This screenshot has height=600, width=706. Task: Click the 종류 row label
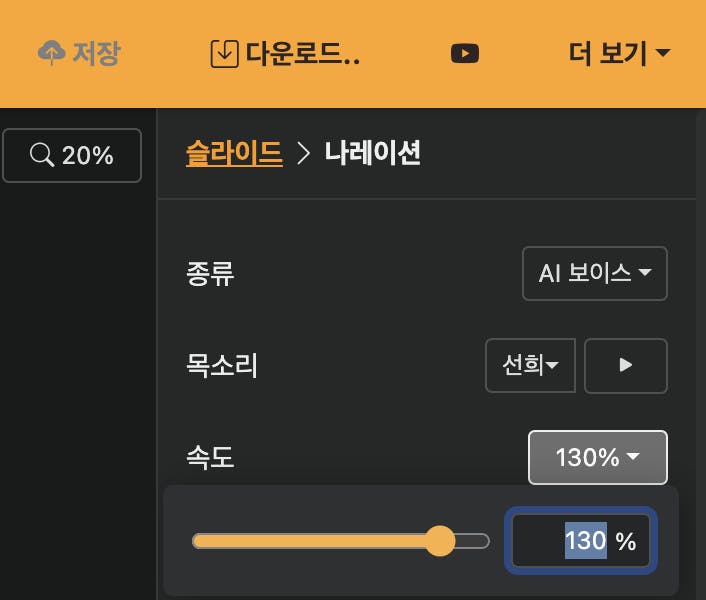(x=210, y=273)
